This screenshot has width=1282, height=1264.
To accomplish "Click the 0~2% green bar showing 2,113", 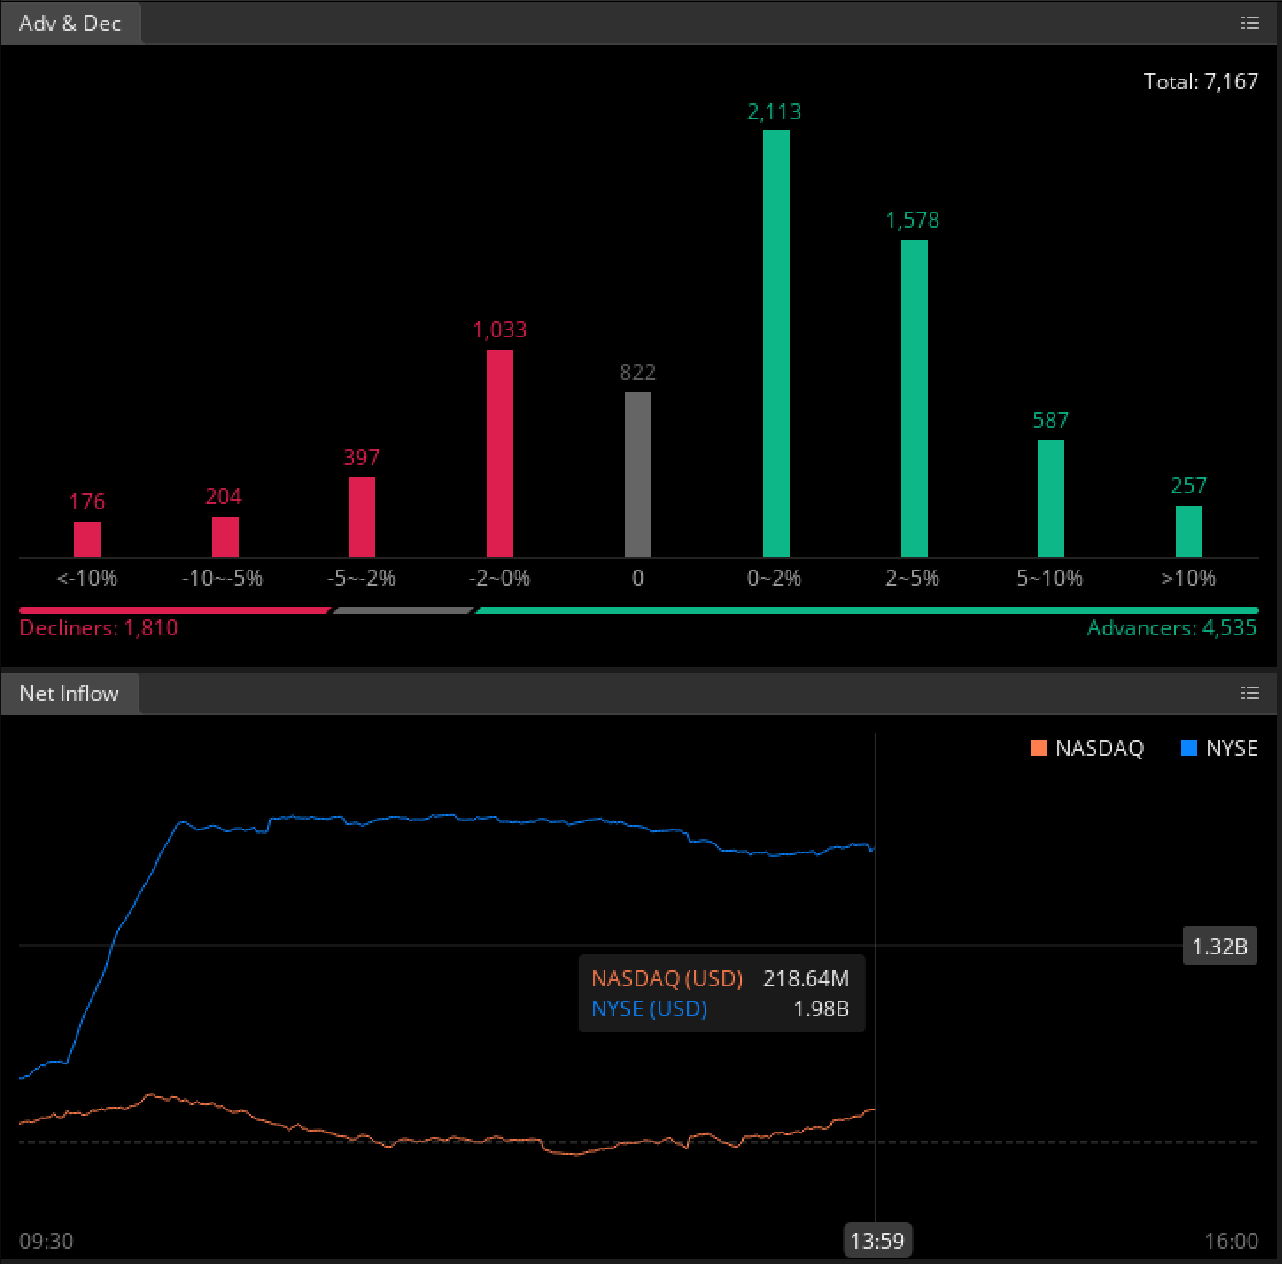I will pyautogui.click(x=776, y=343).
